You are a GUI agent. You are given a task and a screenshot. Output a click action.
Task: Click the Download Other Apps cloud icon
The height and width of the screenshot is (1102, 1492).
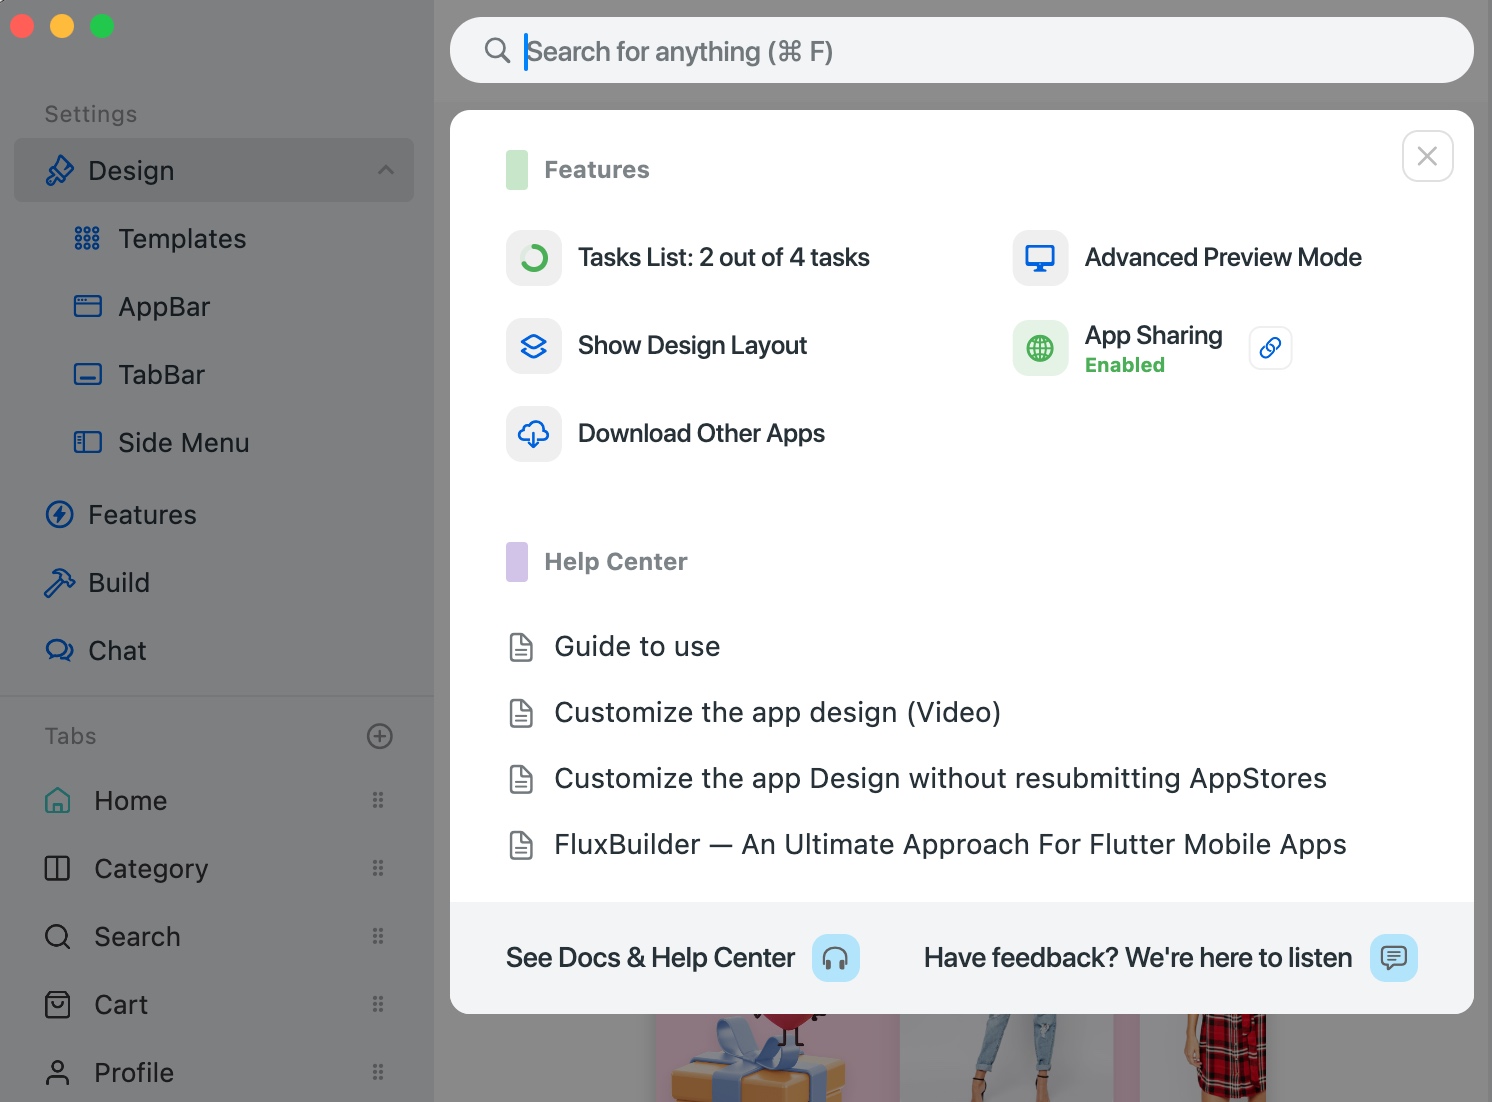534,434
